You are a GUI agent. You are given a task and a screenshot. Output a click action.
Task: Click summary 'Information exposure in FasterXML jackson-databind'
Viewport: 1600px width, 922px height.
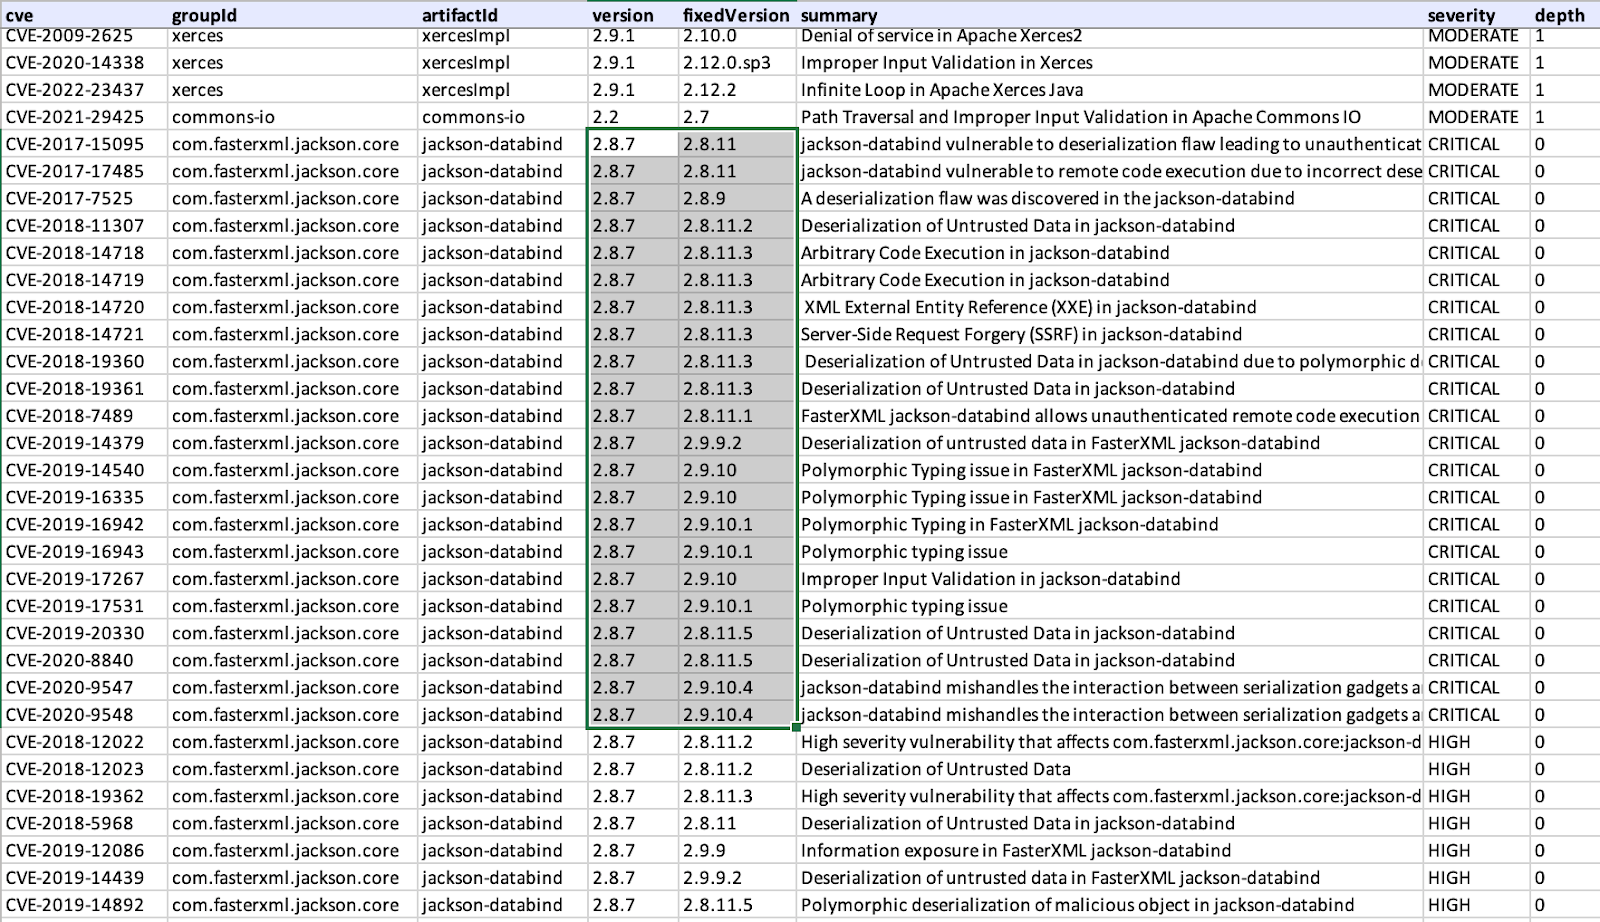[1110, 850]
